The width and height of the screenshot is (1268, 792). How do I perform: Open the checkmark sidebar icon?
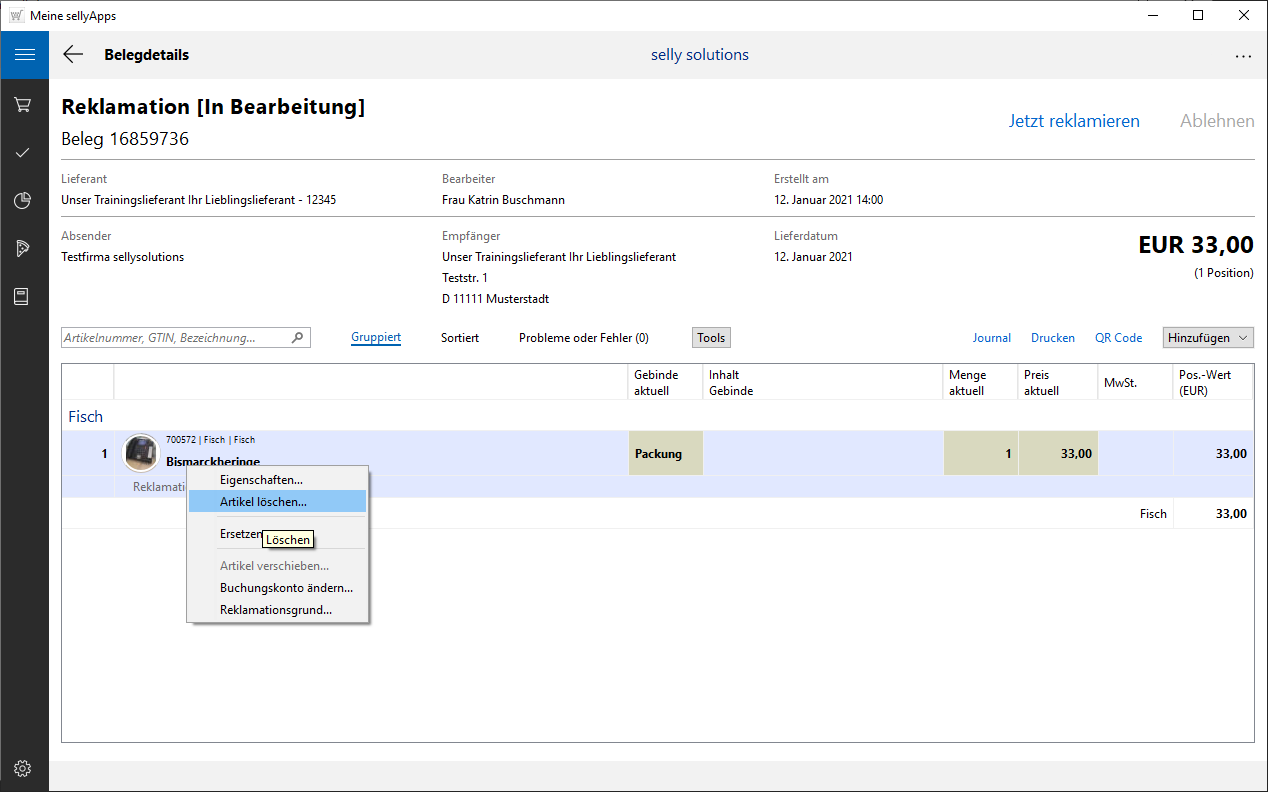[23, 153]
